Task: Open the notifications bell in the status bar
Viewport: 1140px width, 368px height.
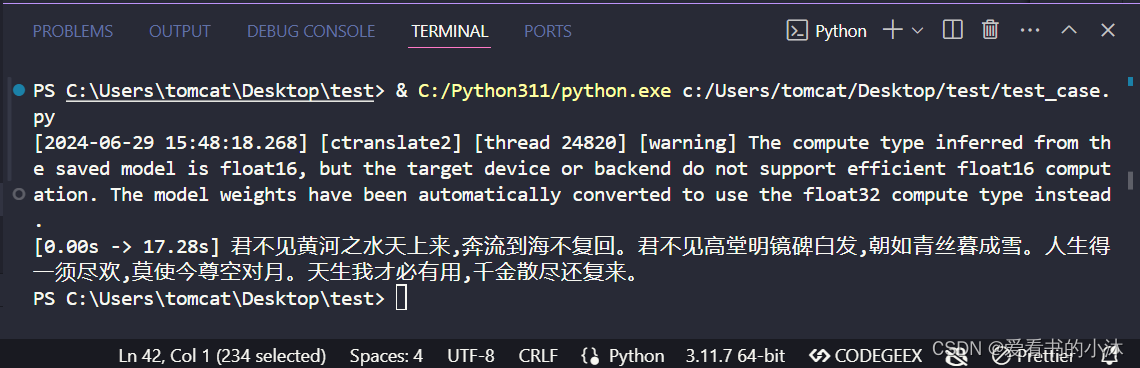Action: tap(1110, 356)
